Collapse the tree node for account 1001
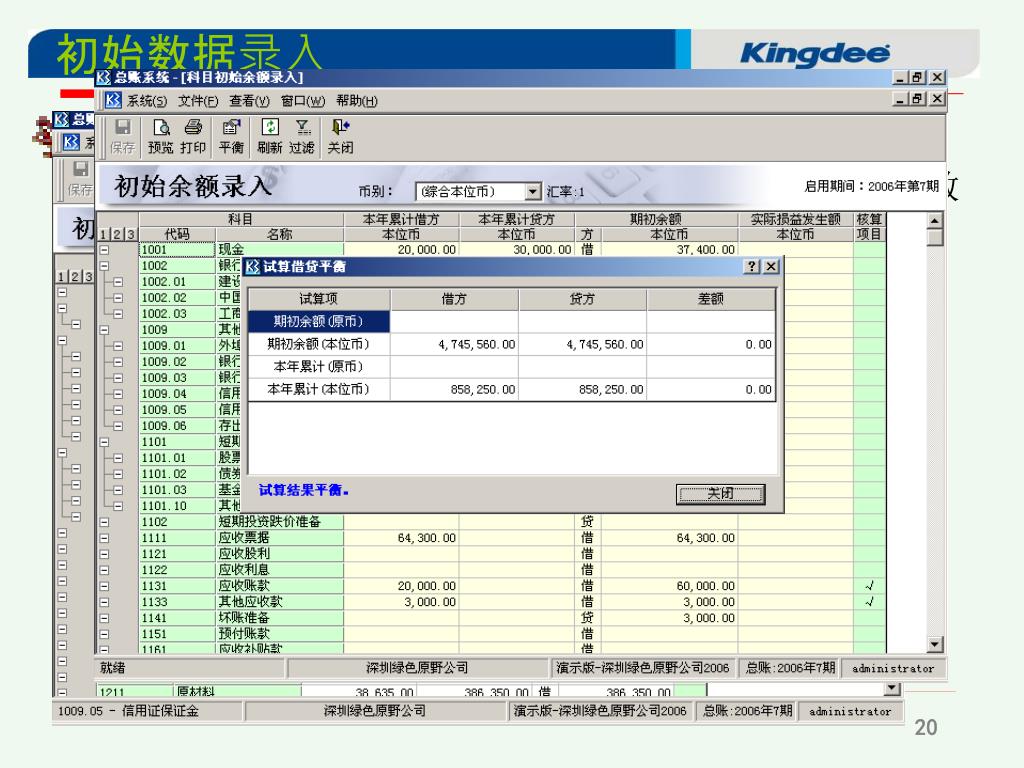Viewport: 1024px width, 768px height. click(104, 249)
